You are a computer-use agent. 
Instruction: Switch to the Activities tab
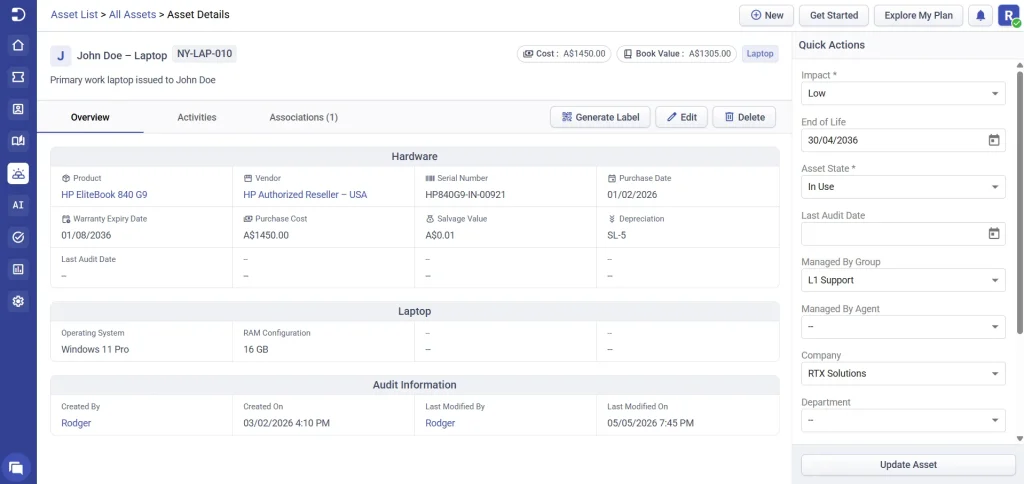pyautogui.click(x=197, y=118)
